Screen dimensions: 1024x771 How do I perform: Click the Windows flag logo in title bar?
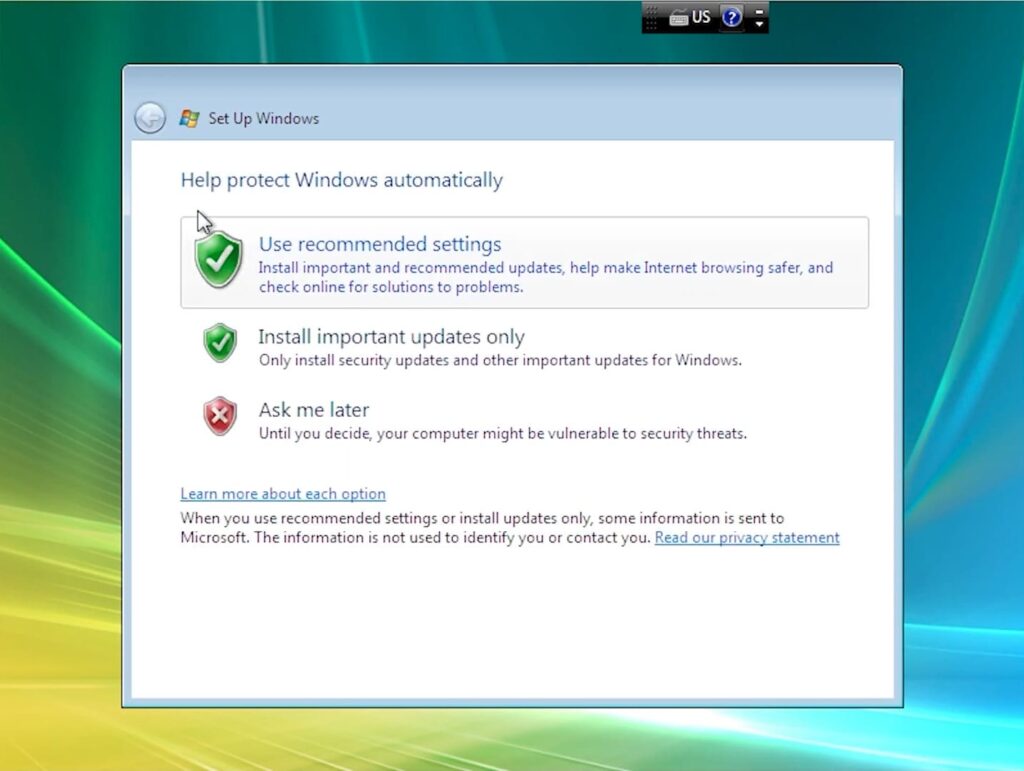point(189,118)
